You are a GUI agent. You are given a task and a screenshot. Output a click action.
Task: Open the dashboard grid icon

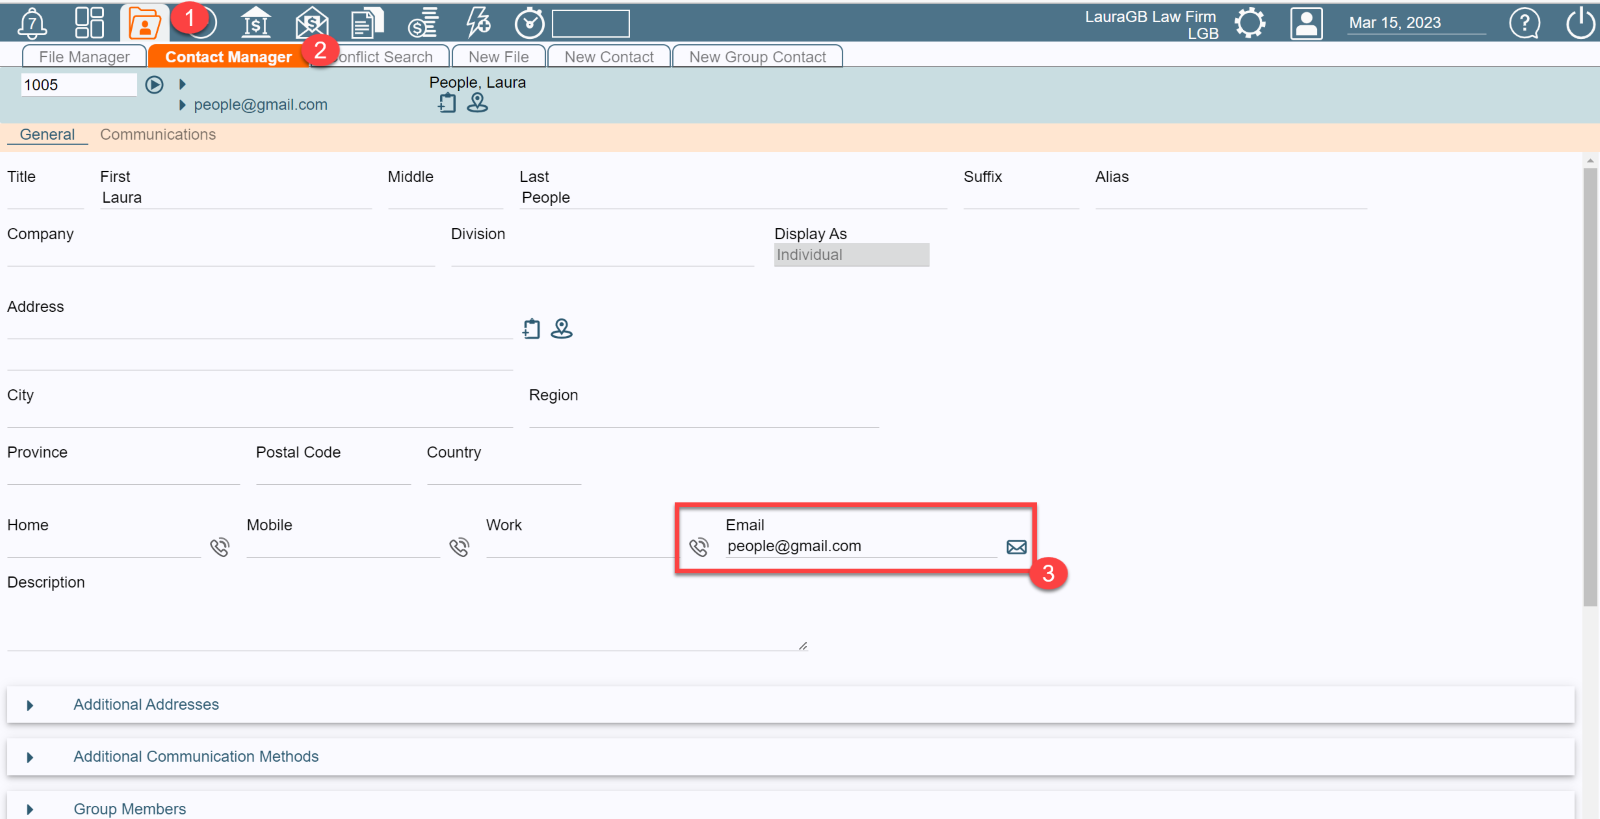click(89, 22)
